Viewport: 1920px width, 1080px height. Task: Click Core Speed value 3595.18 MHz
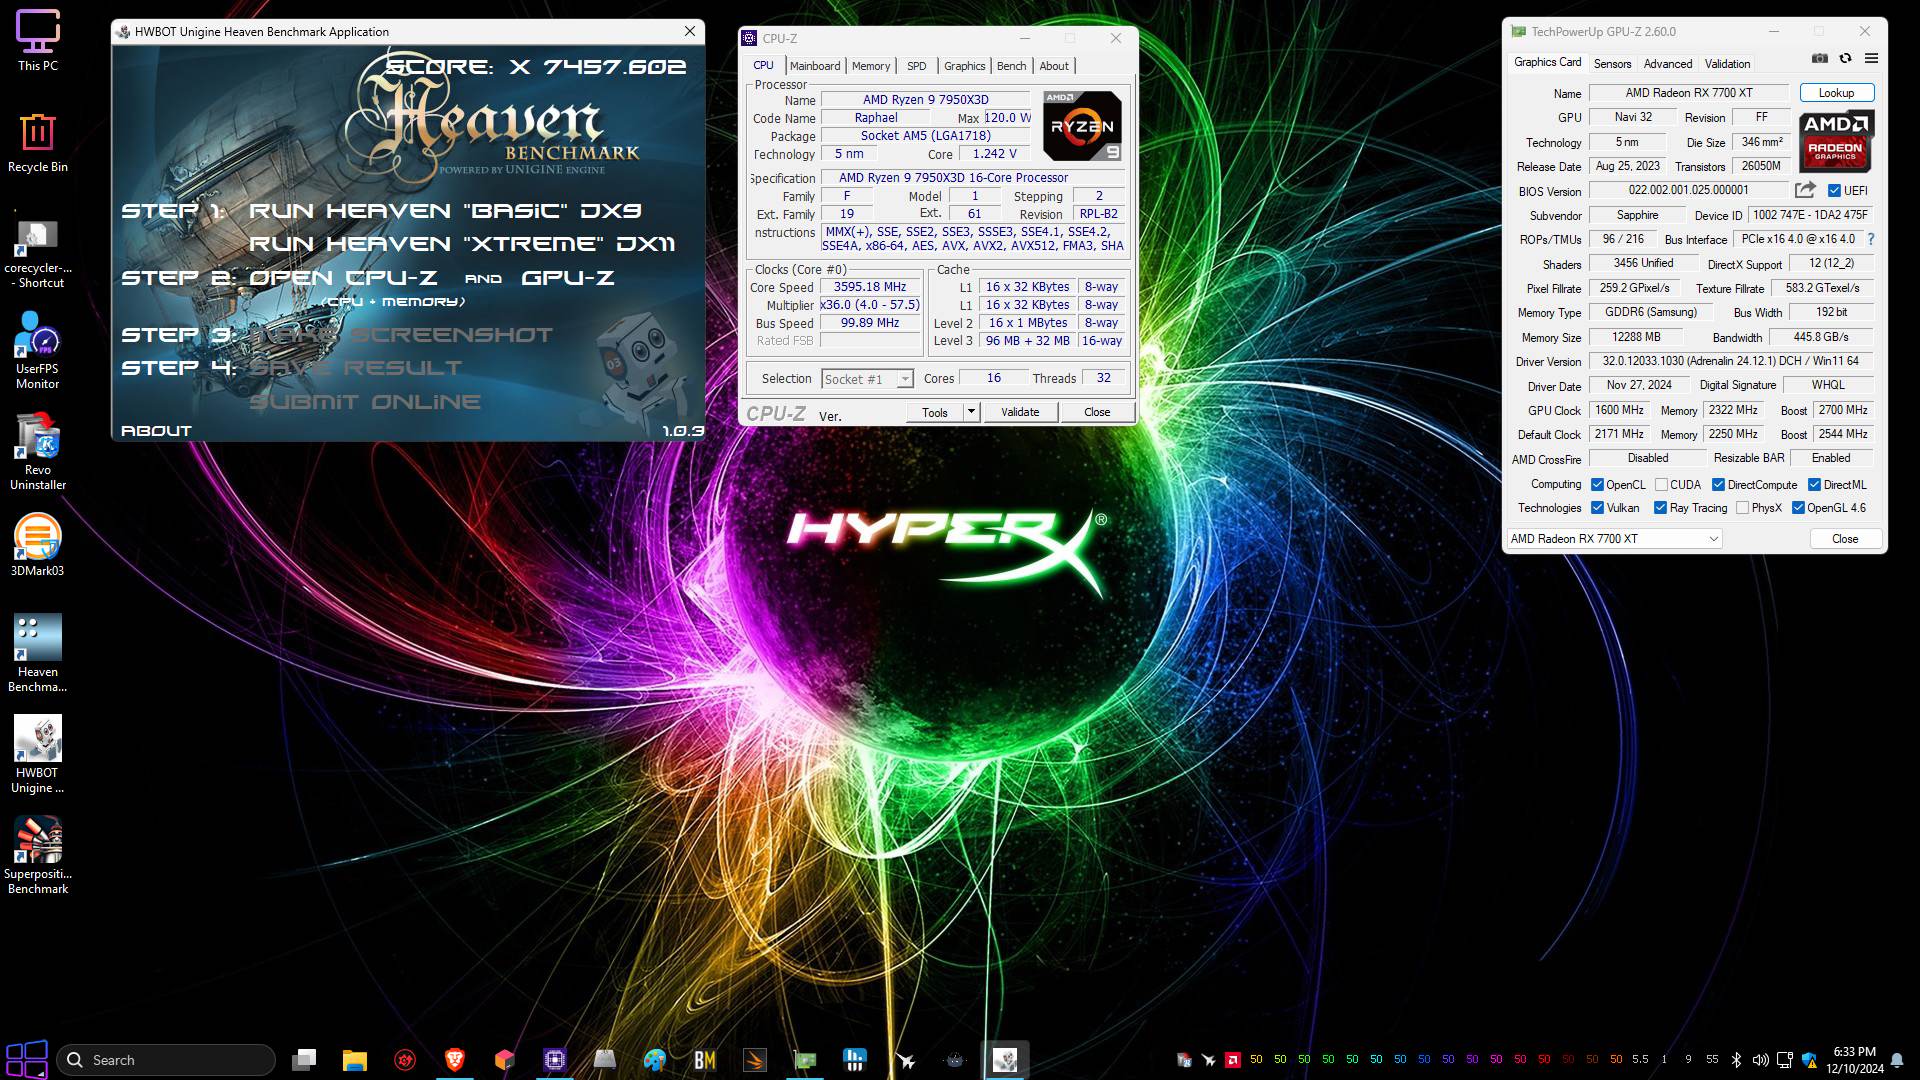(870, 287)
